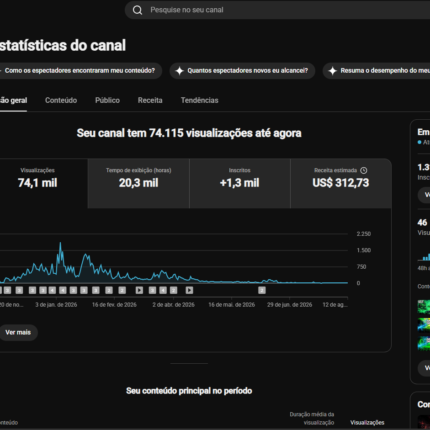430x430 pixels.
Task: Click the '1.500' y-axis label
Action: pos(364,250)
